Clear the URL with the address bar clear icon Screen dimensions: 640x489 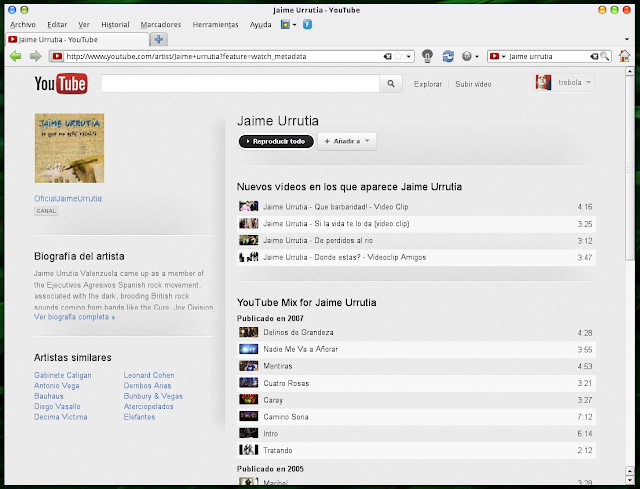pos(387,56)
